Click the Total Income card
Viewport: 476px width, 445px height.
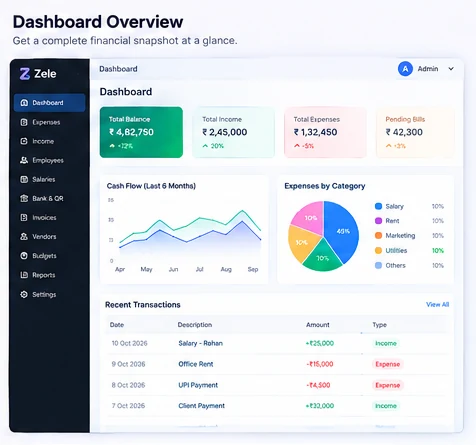click(x=233, y=132)
